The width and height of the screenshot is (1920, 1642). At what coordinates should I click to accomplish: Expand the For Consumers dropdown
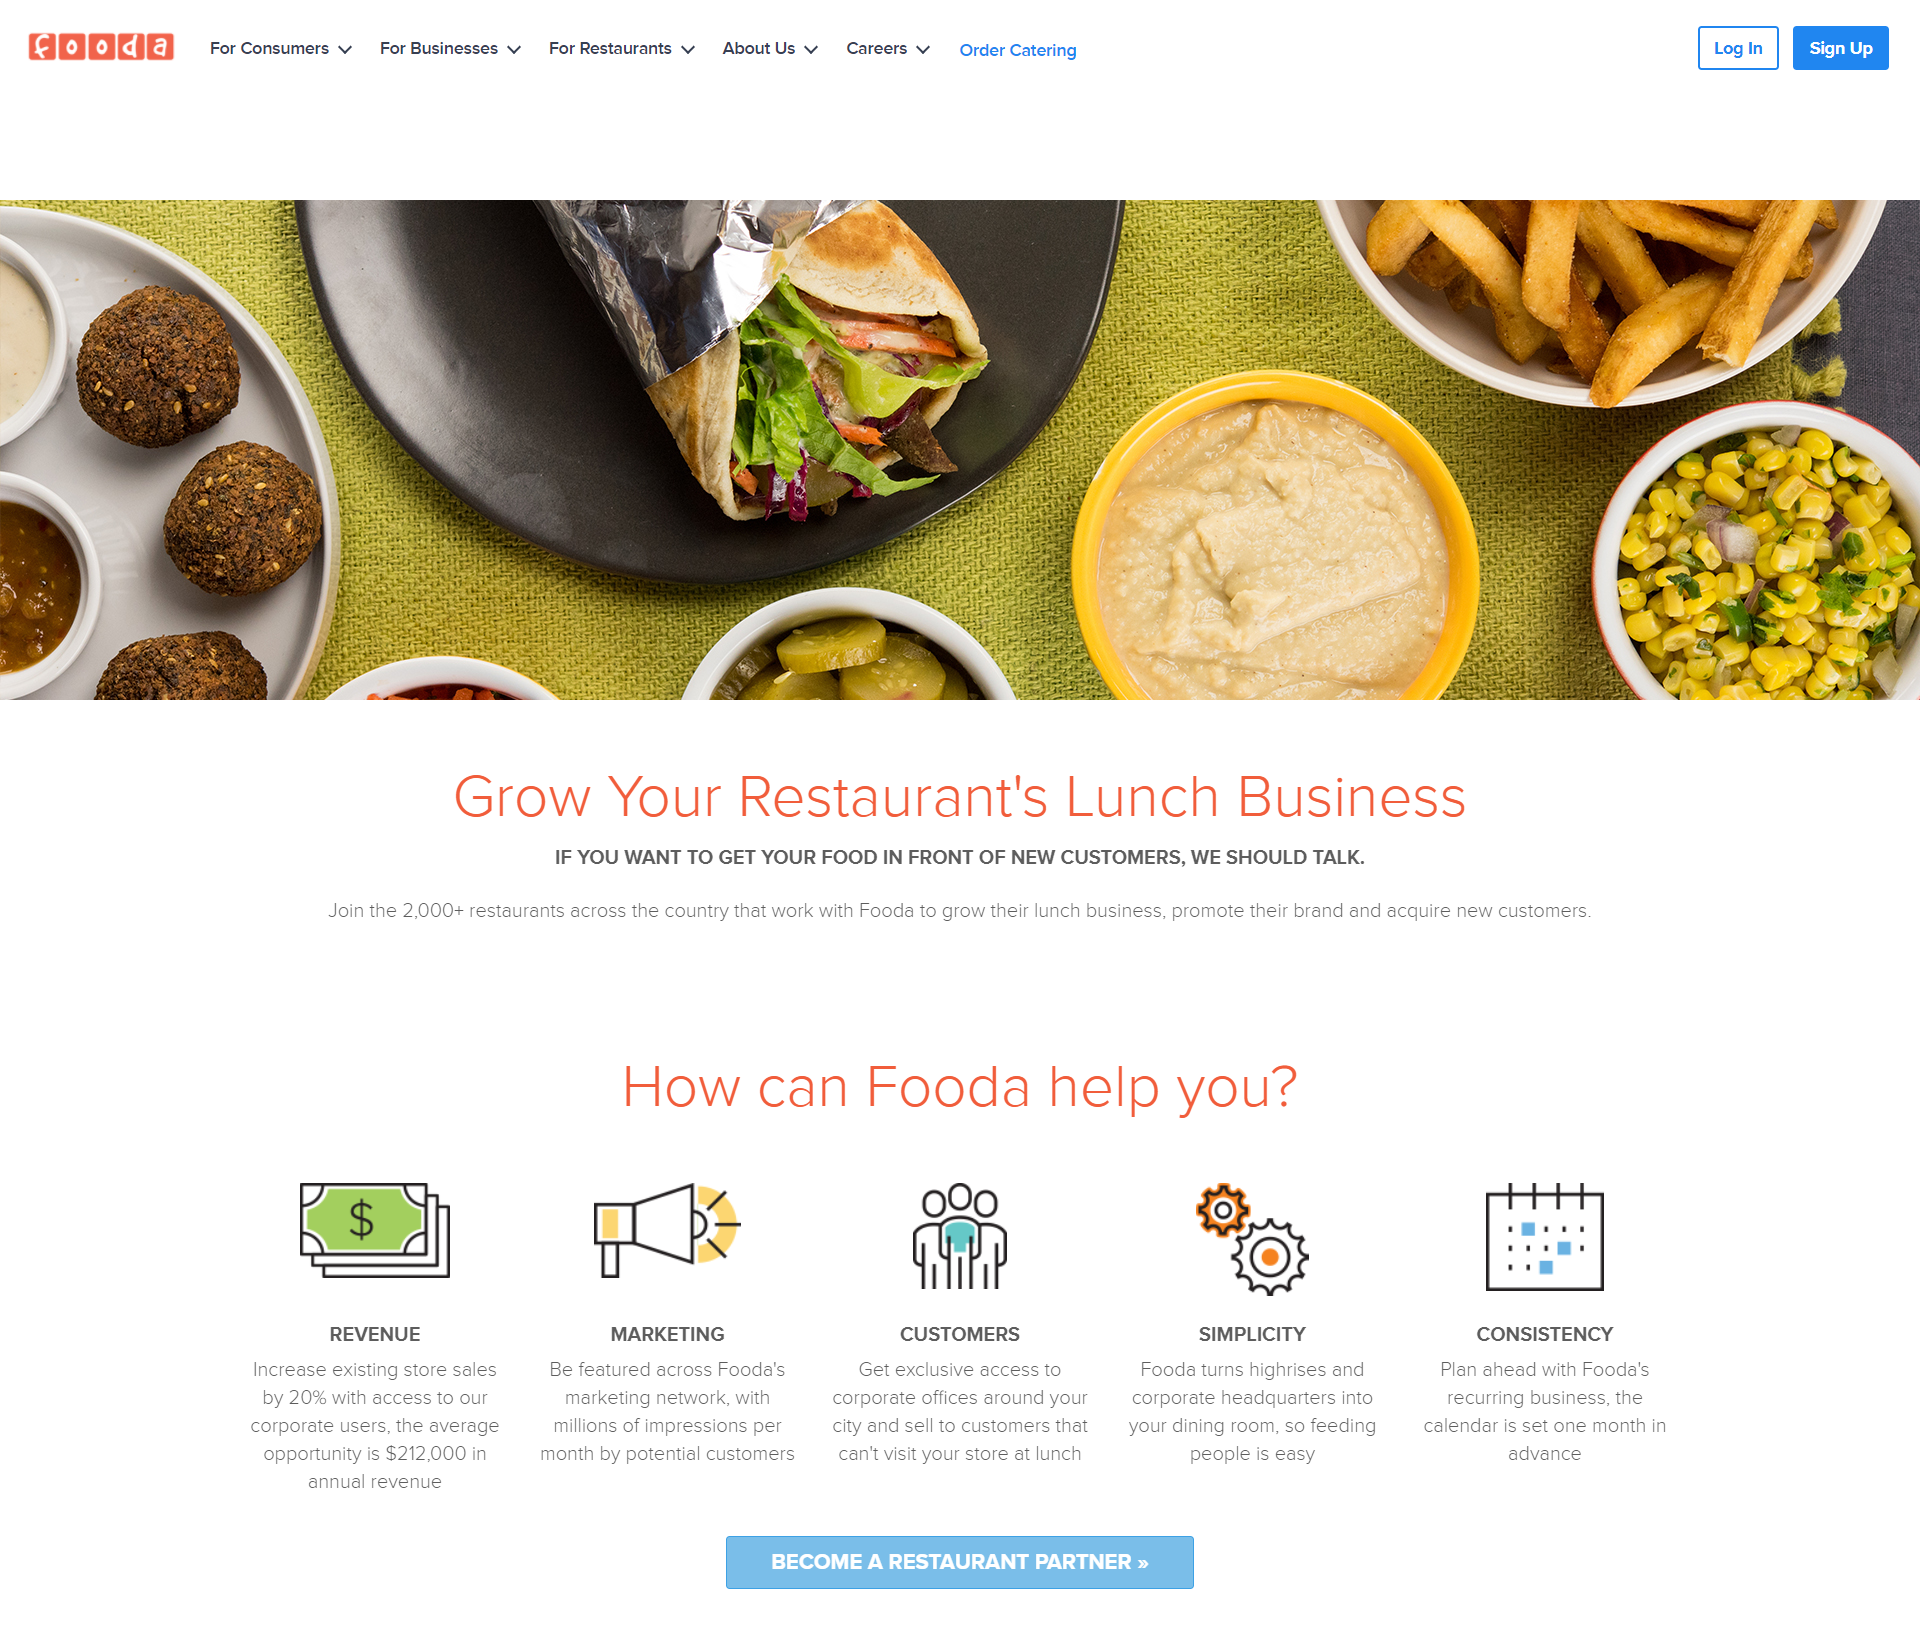coord(282,49)
